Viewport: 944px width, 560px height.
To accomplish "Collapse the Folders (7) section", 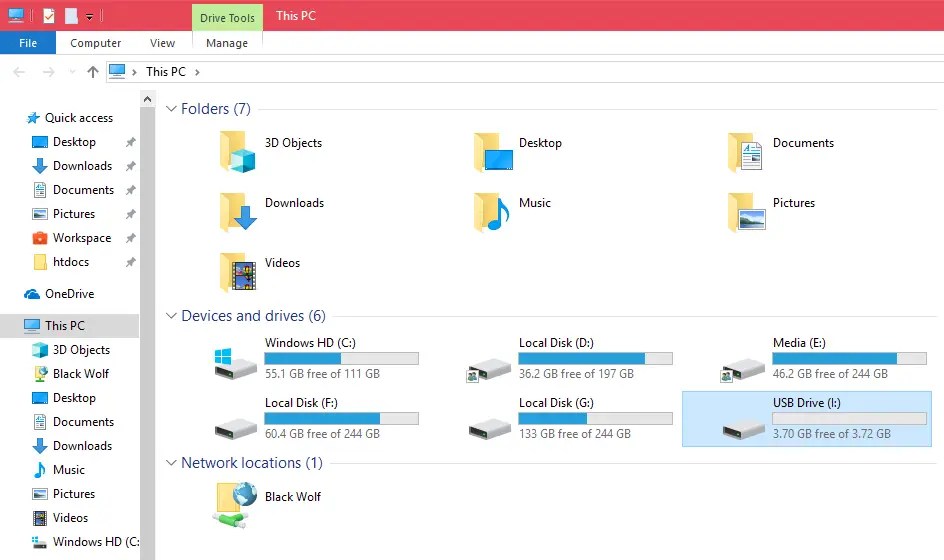I will 171,109.
